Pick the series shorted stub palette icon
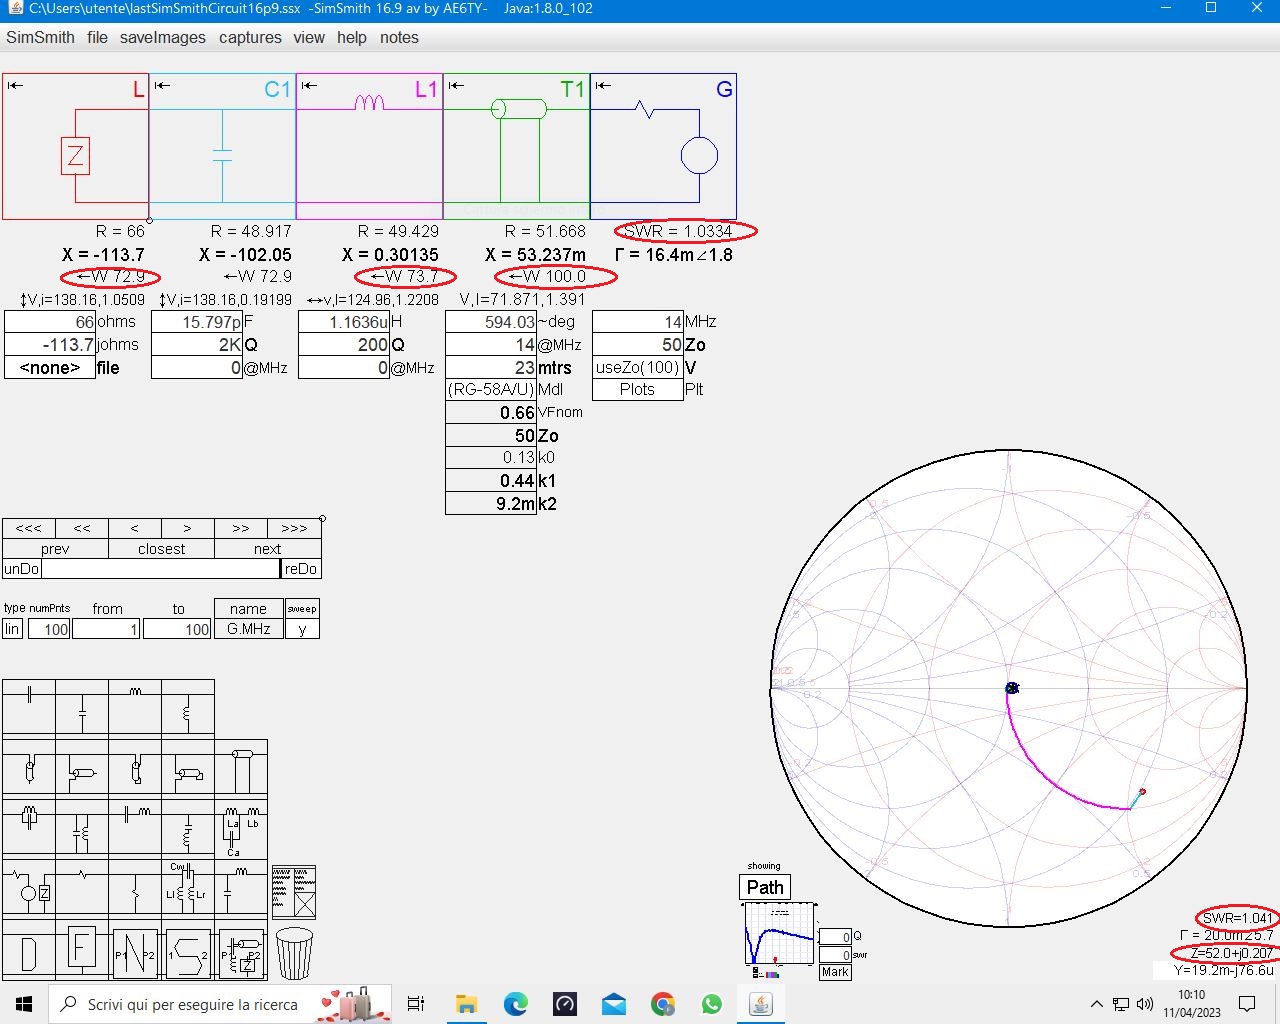 (135, 767)
